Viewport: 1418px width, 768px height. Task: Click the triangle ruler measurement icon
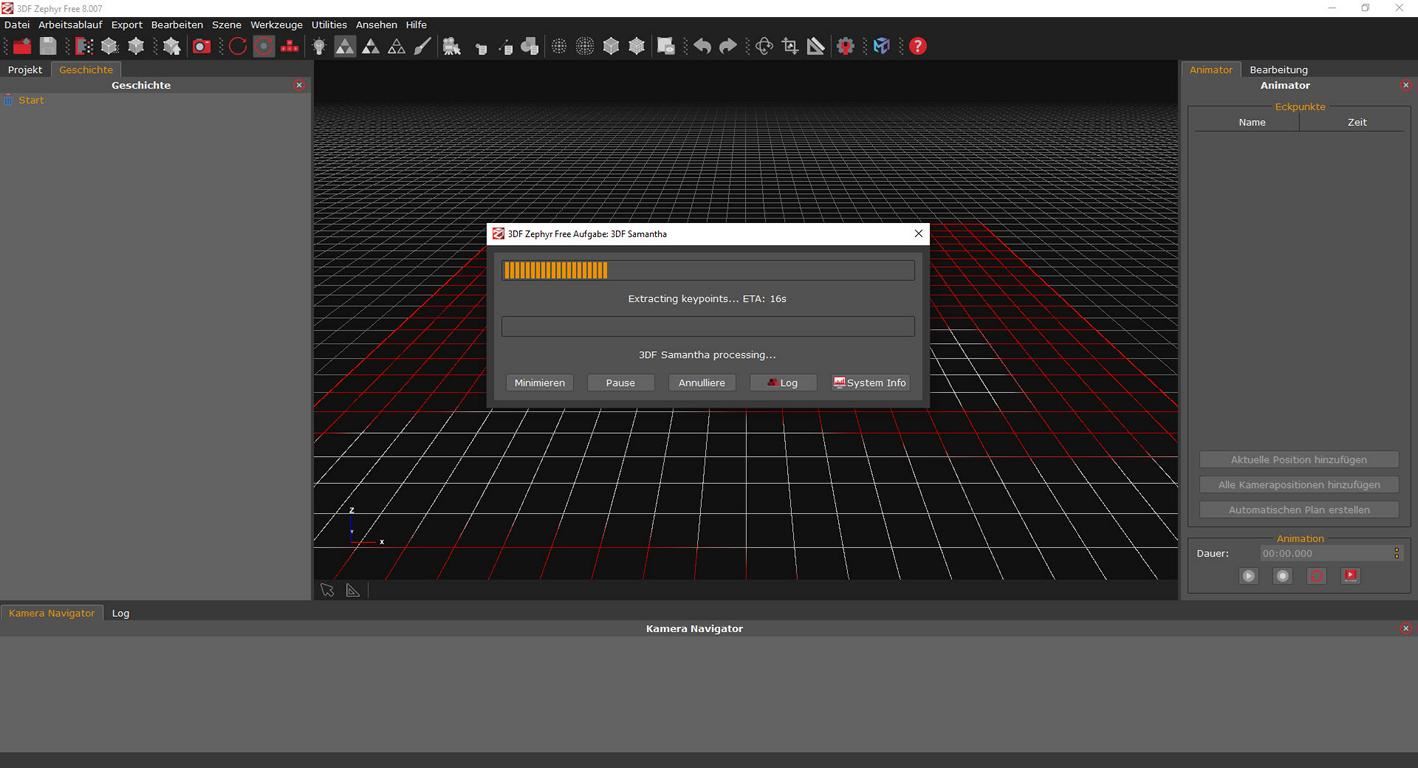click(816, 46)
